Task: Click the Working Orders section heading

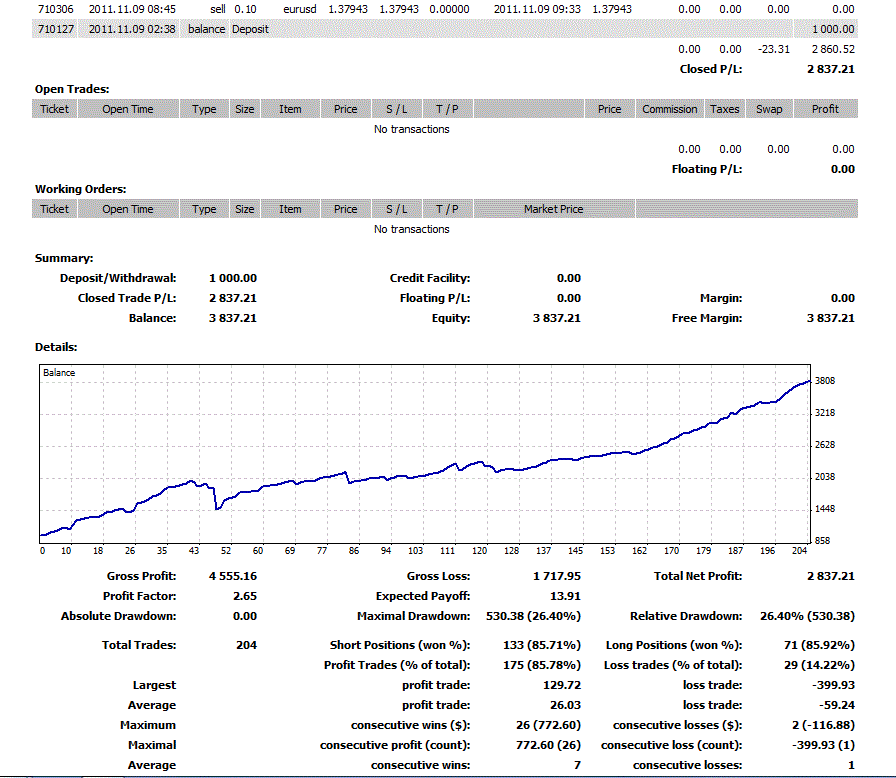Action: click(80, 189)
